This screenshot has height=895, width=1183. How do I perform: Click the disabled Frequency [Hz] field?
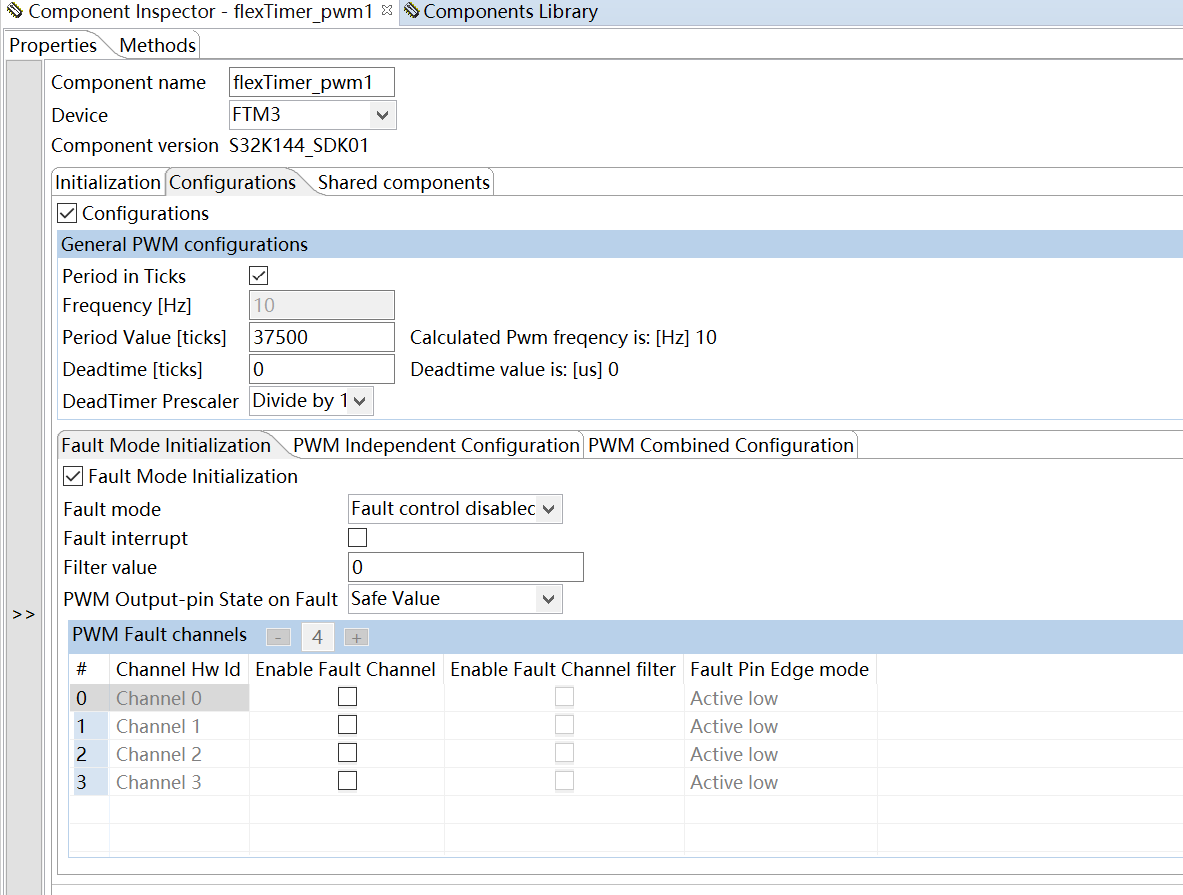click(x=321, y=305)
